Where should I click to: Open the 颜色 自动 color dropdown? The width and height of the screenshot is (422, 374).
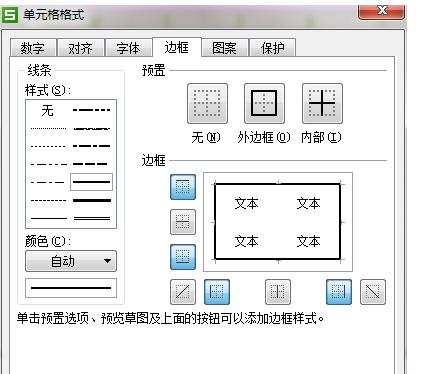pos(71,261)
